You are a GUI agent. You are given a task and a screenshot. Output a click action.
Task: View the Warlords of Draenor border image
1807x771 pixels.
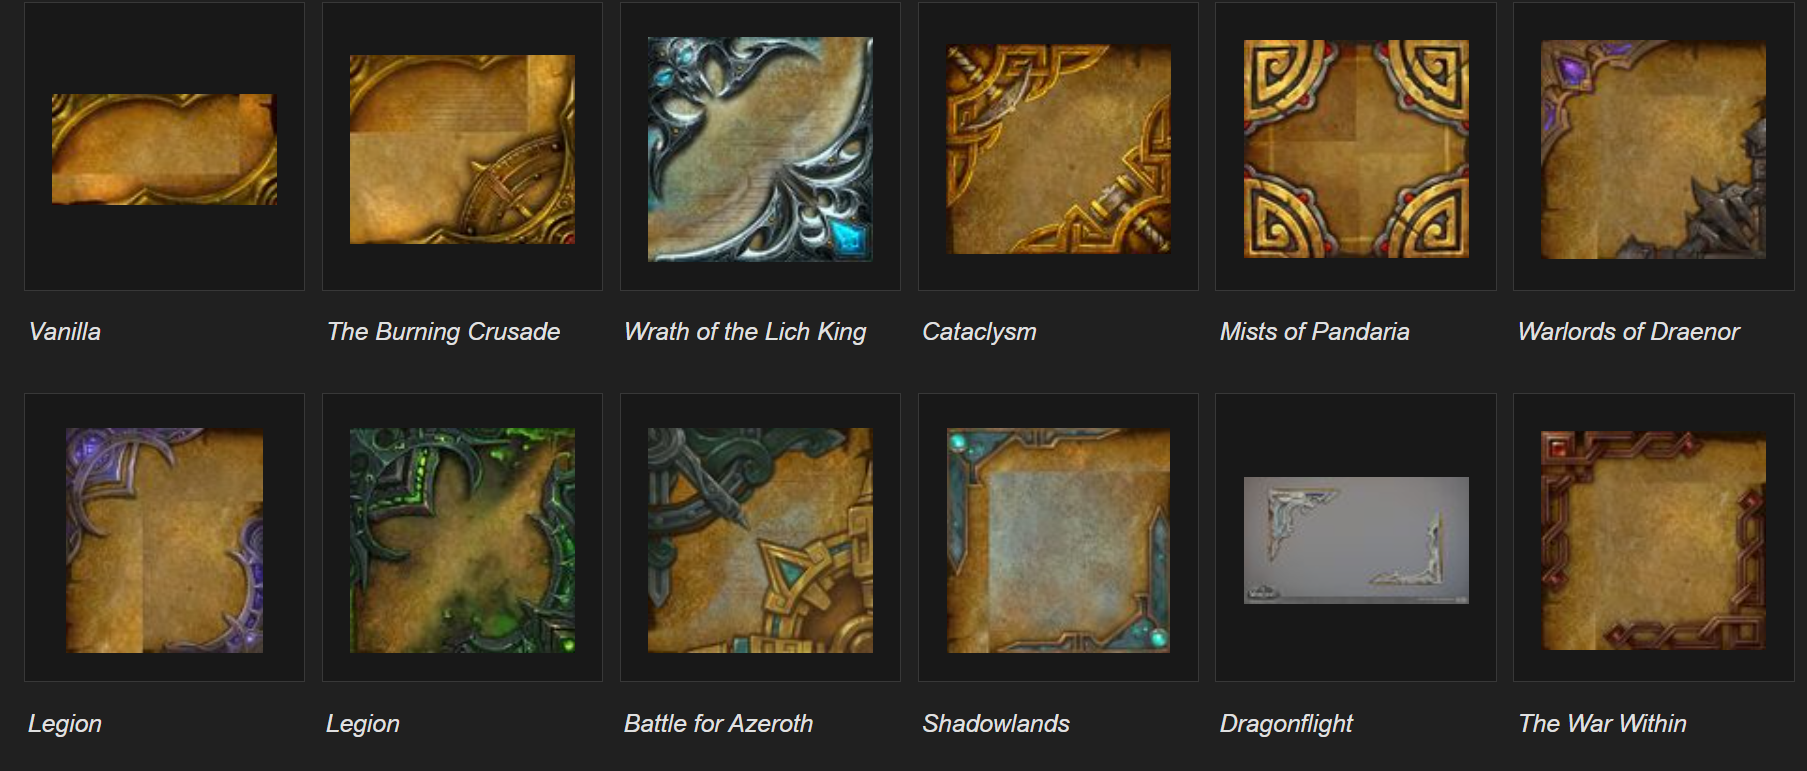[1653, 149]
